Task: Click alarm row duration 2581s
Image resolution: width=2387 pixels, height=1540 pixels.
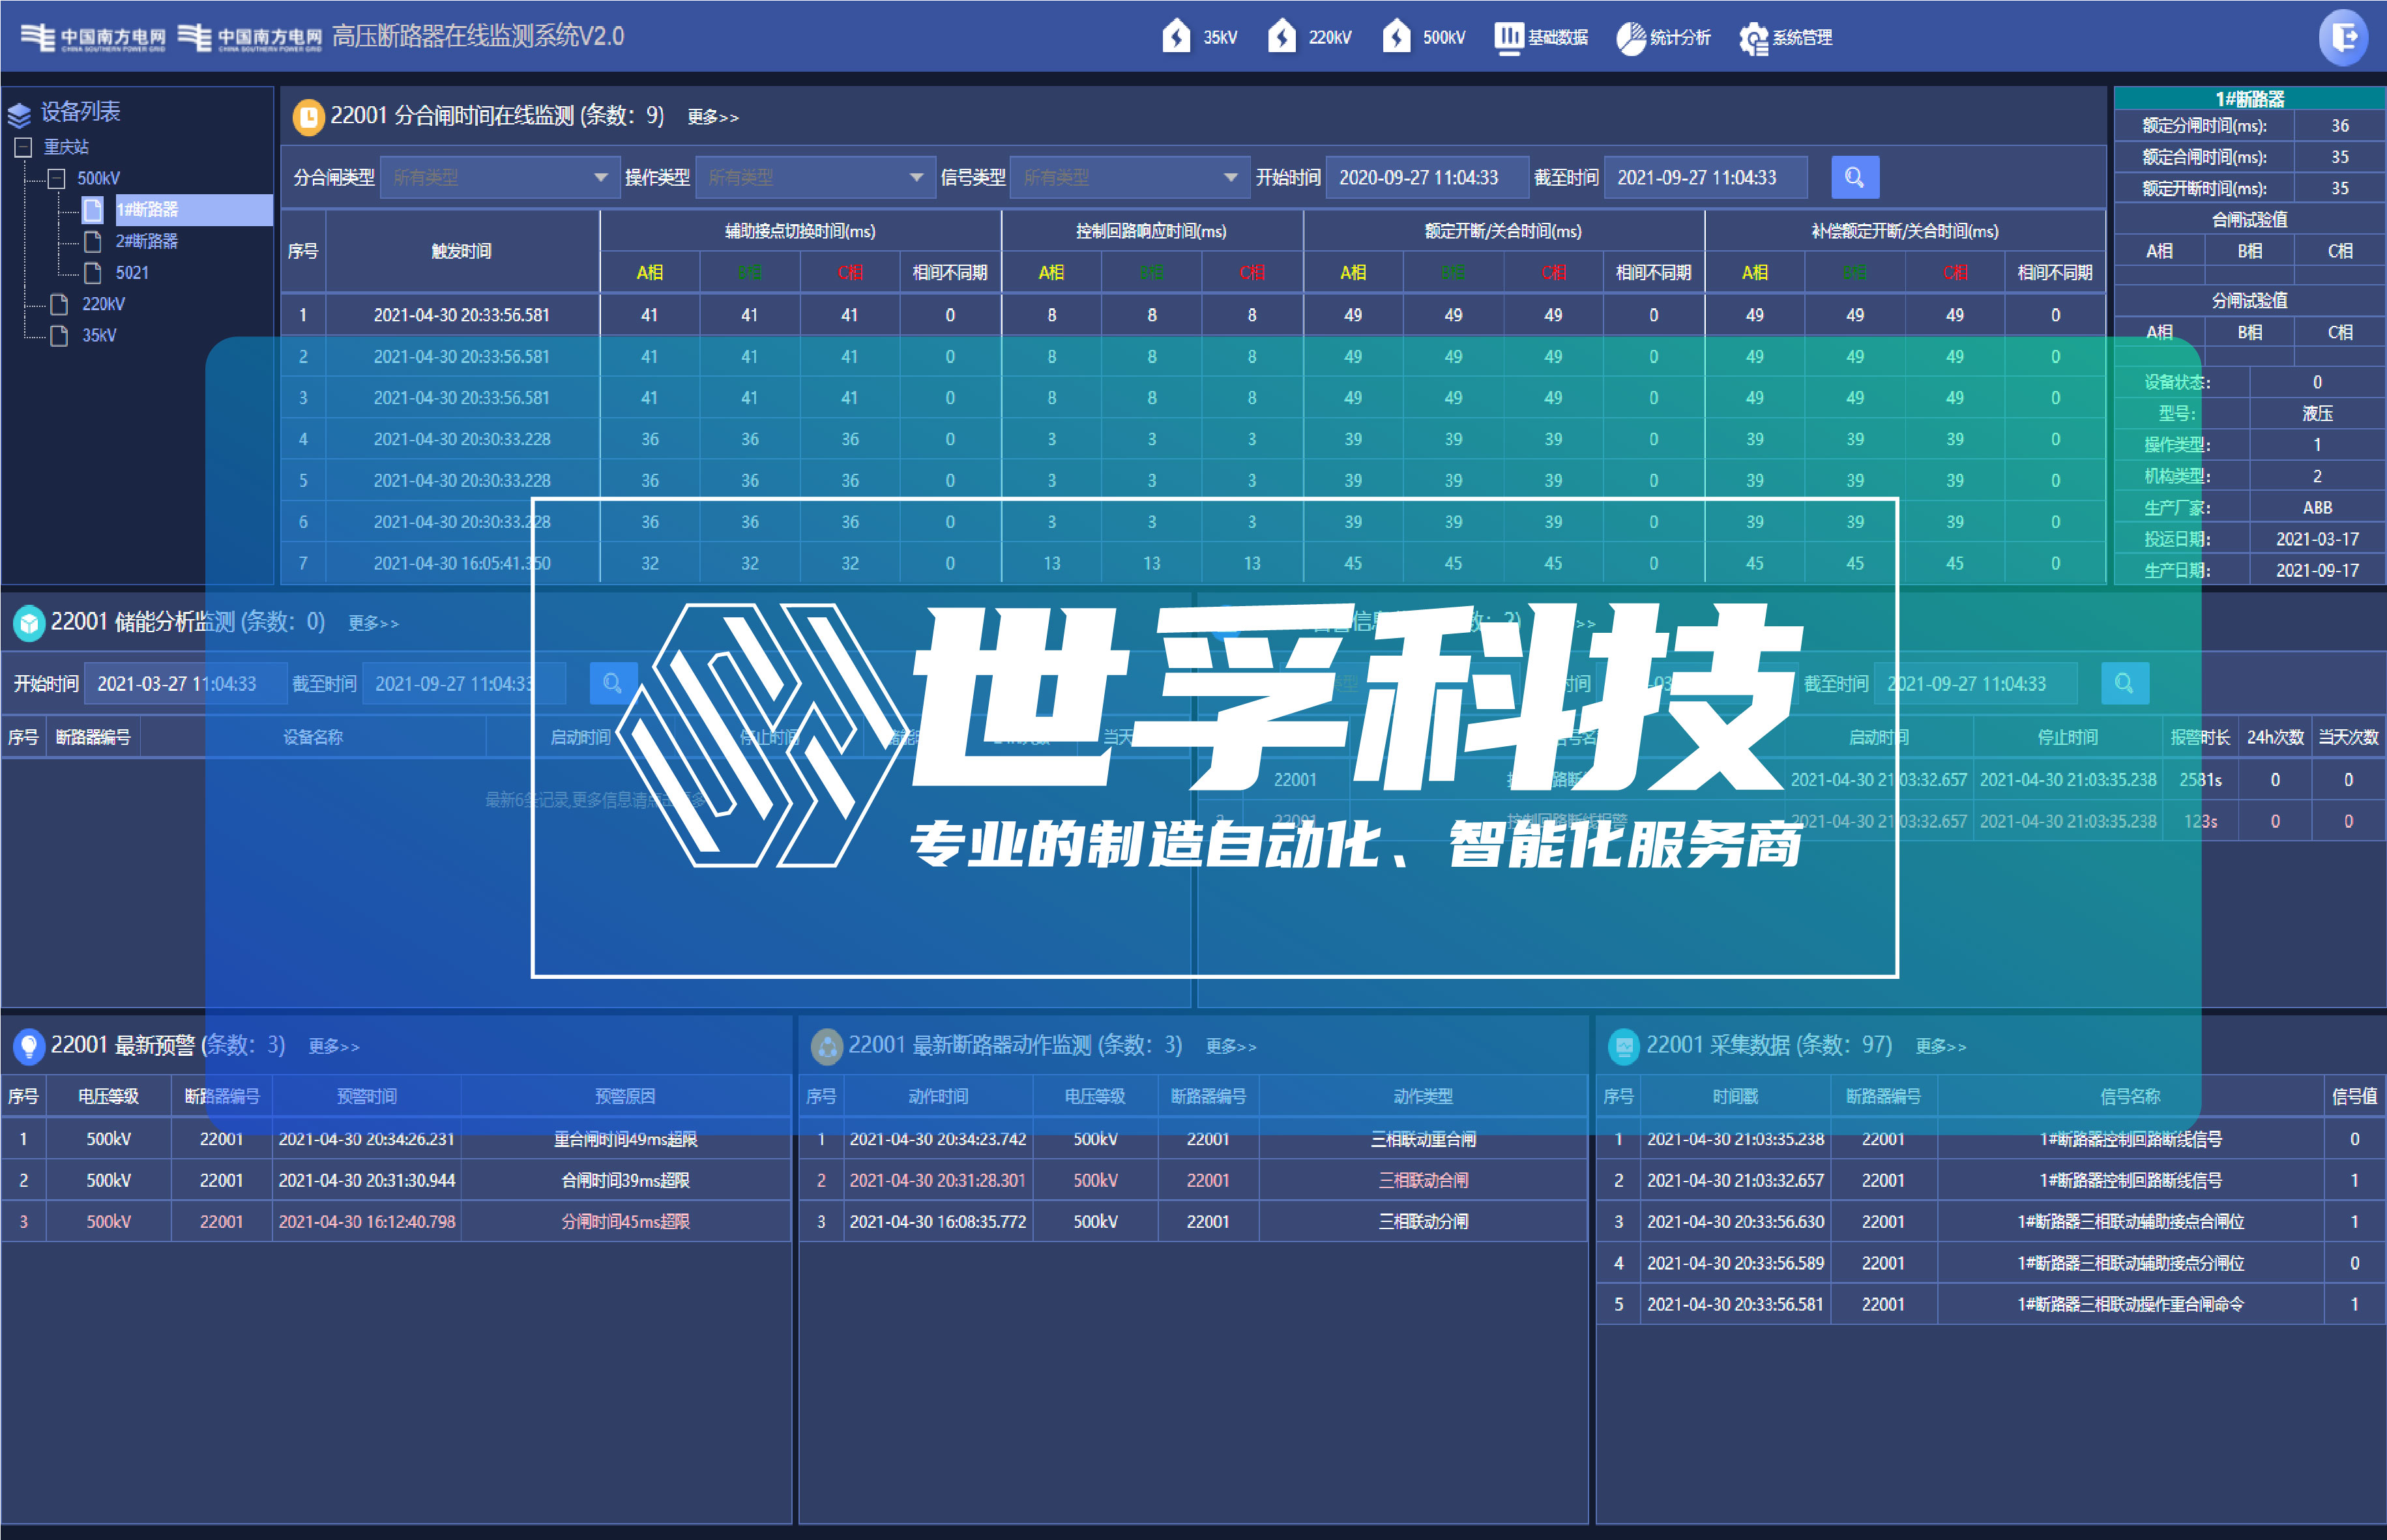Action: pos(2200,780)
